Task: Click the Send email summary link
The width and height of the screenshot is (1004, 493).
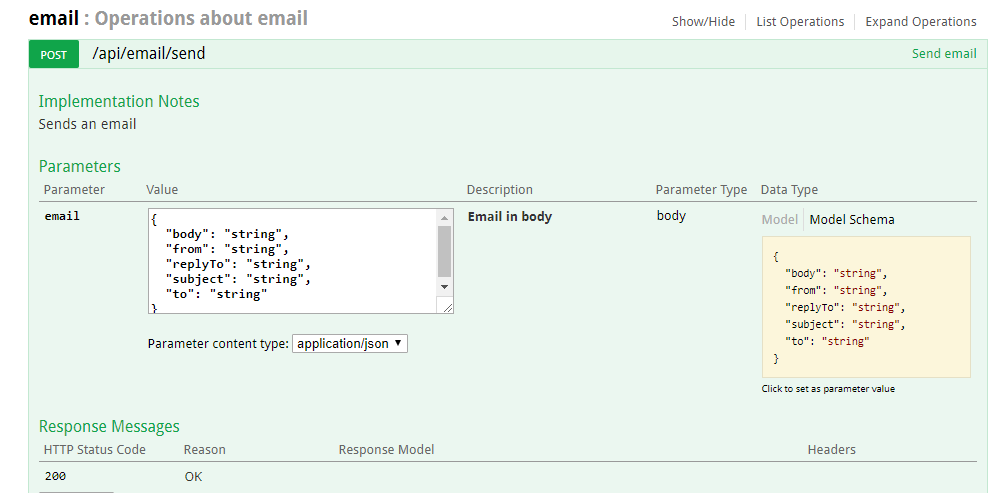Action: (x=943, y=54)
